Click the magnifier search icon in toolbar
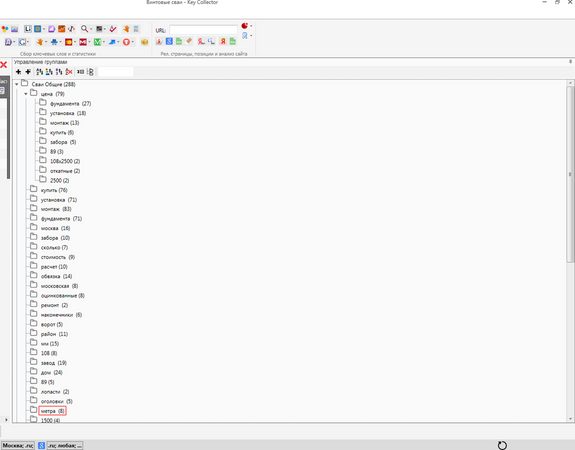 click(84, 29)
